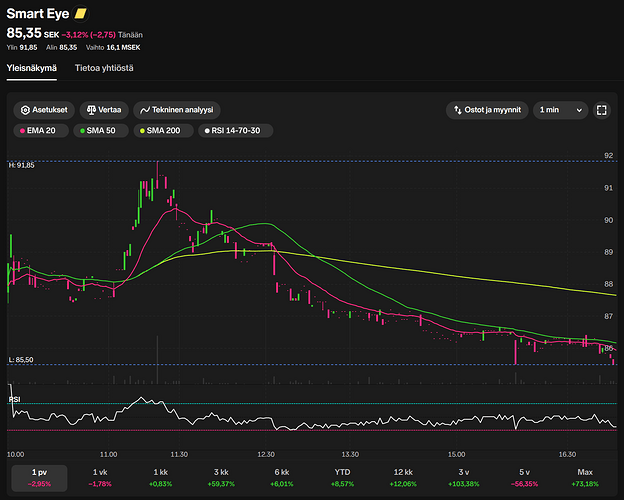Toggle the RSI 14-70-30 indicator chip
Image resolution: width=624 pixels, height=500 pixels.
click(x=236, y=131)
